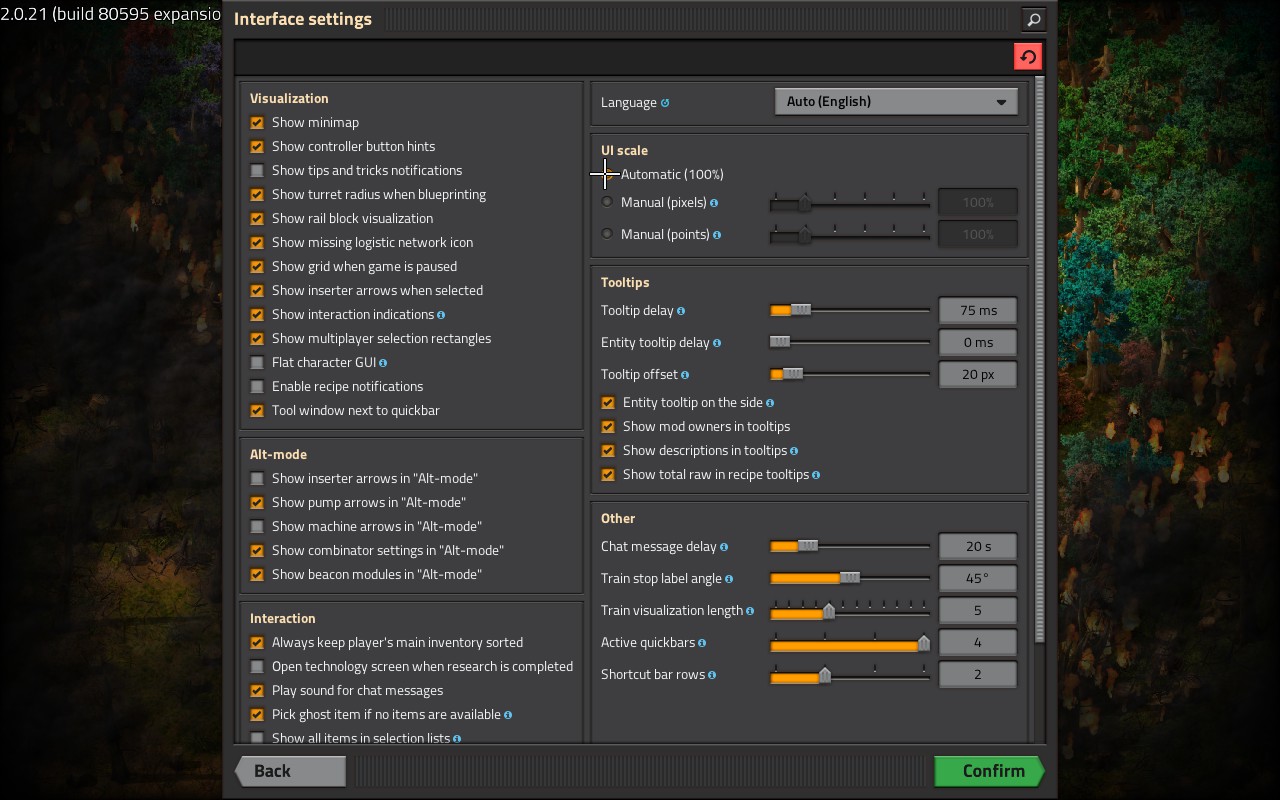Select Manual (points) UI scale radio button
The width and height of the screenshot is (1280, 800).
(x=607, y=234)
